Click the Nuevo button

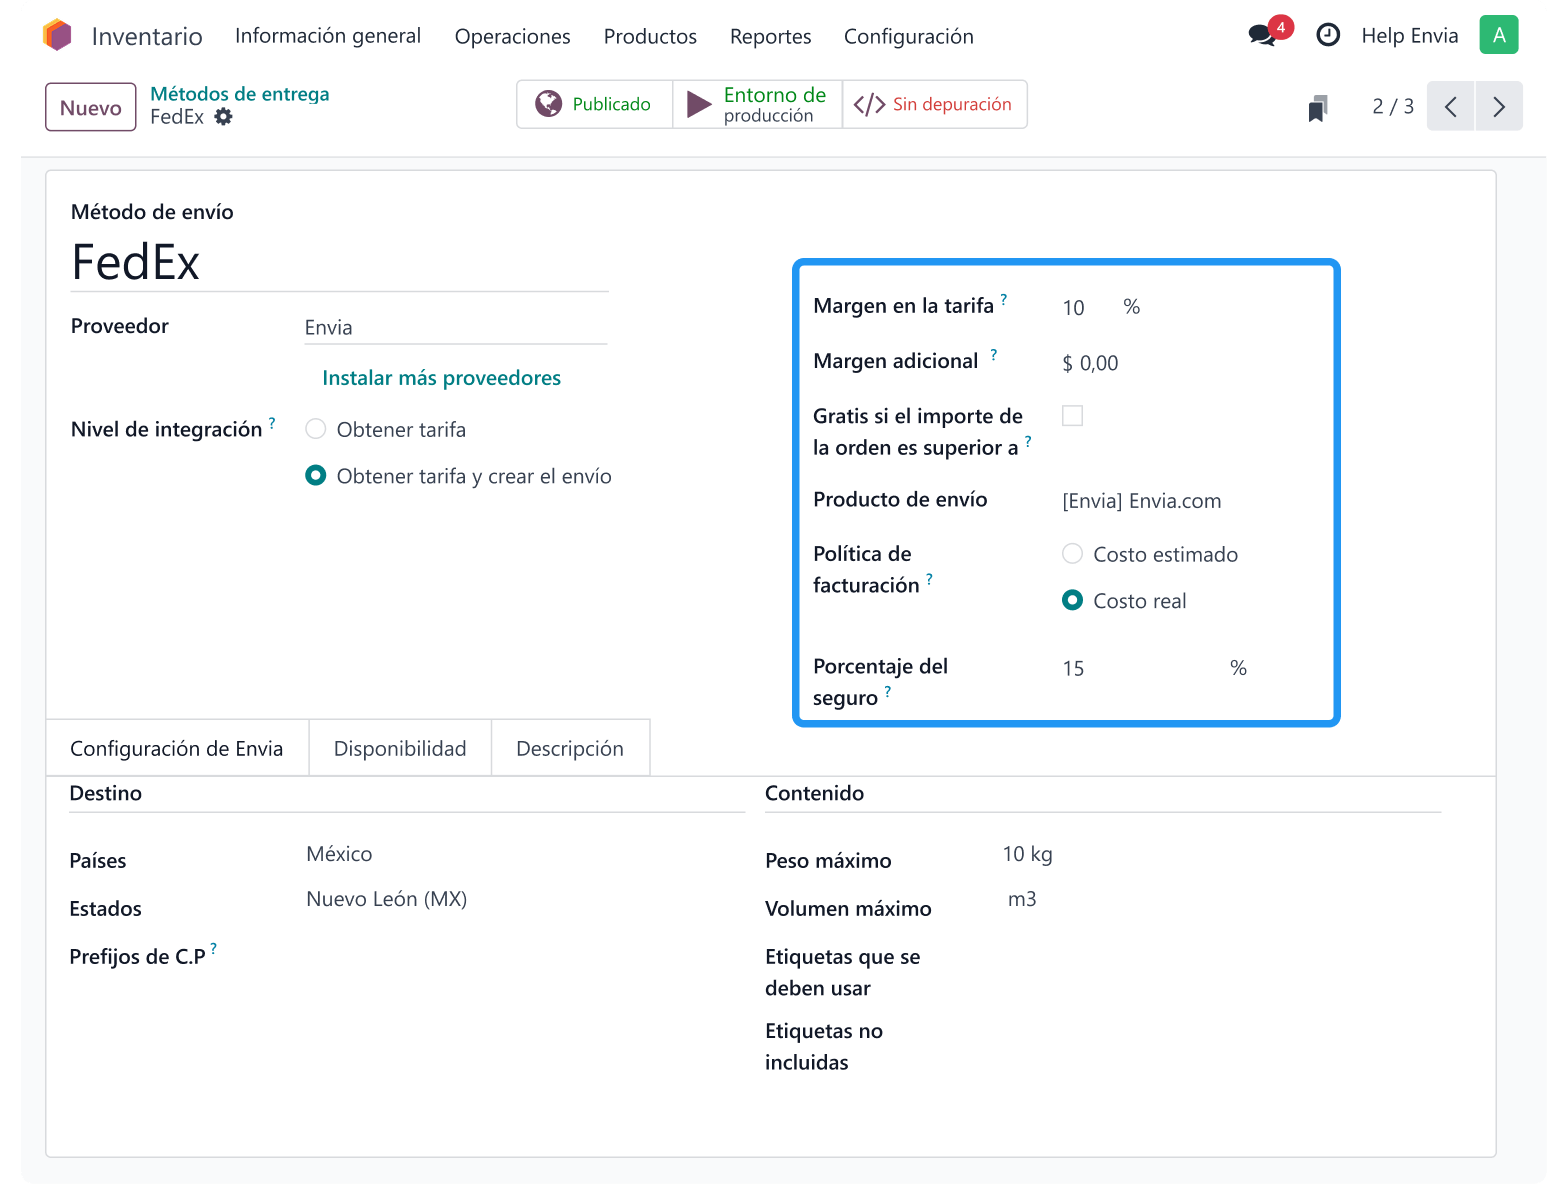[91, 107]
